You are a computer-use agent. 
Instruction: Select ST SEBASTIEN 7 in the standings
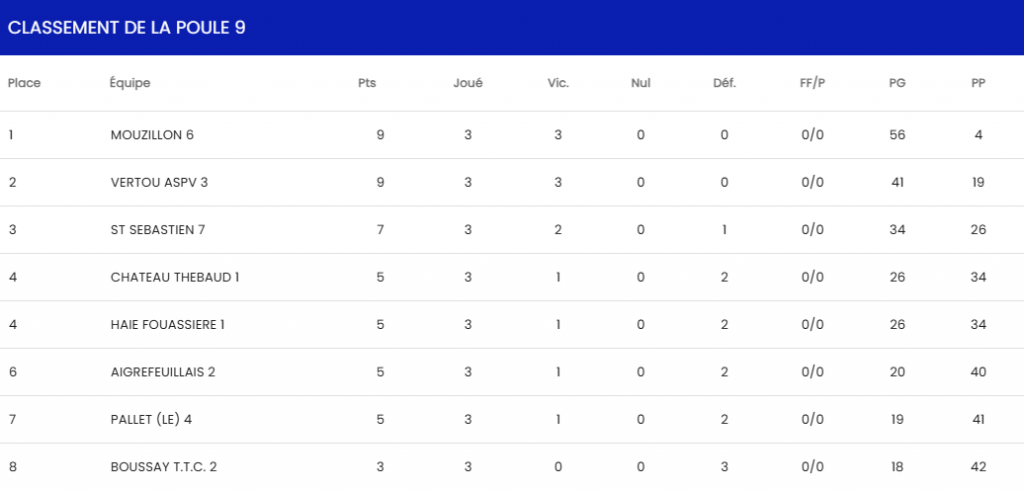158,230
